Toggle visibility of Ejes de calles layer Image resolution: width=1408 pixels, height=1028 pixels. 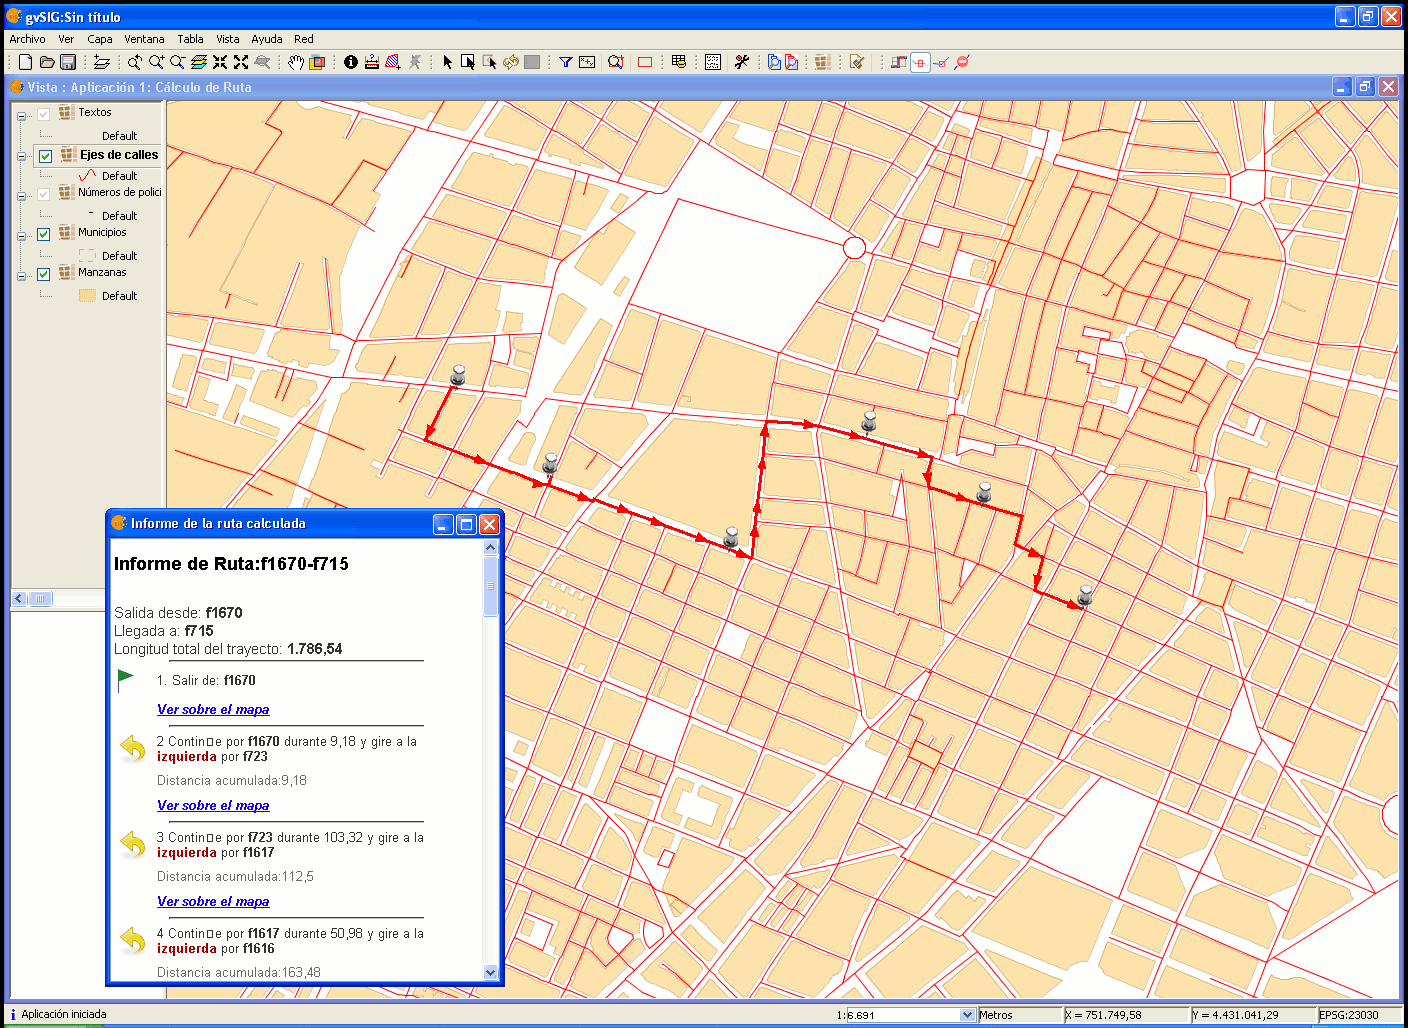click(45, 156)
